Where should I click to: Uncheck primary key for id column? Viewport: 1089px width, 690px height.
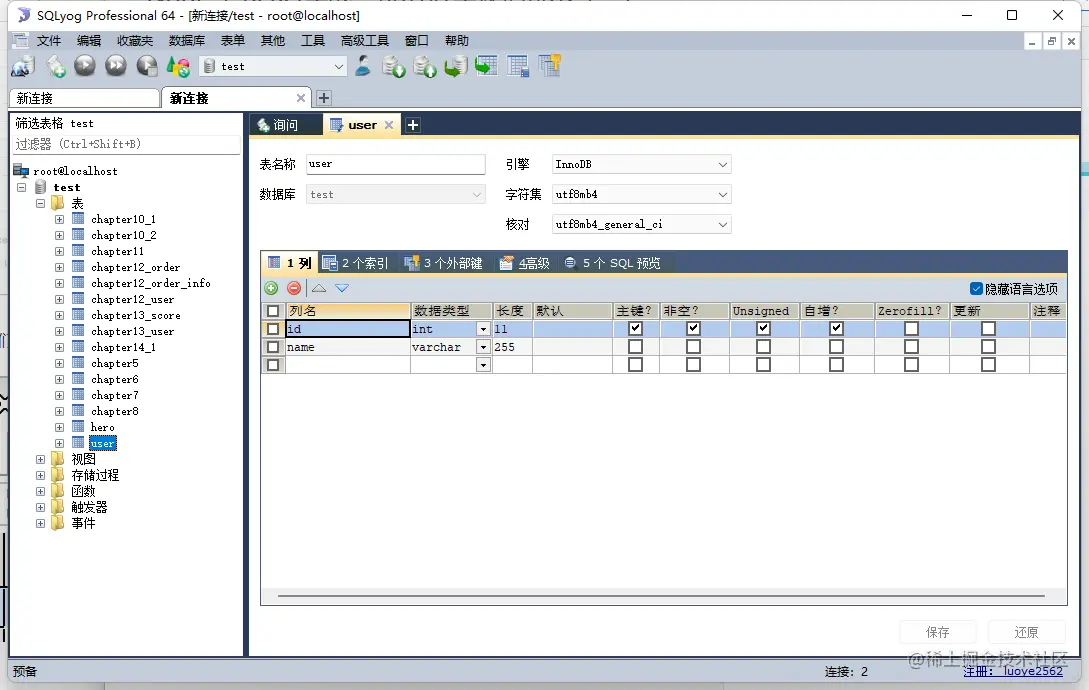pyautogui.click(x=635, y=328)
